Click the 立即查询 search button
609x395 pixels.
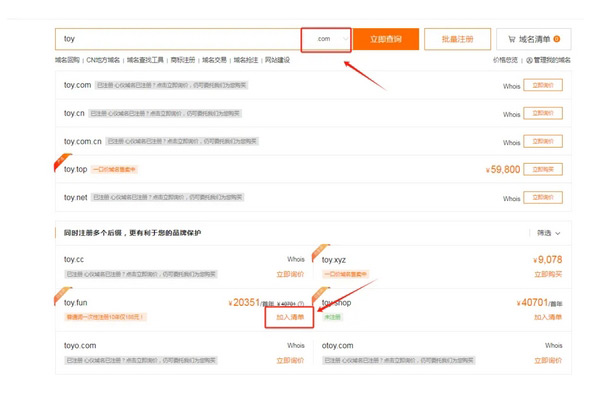(x=386, y=39)
